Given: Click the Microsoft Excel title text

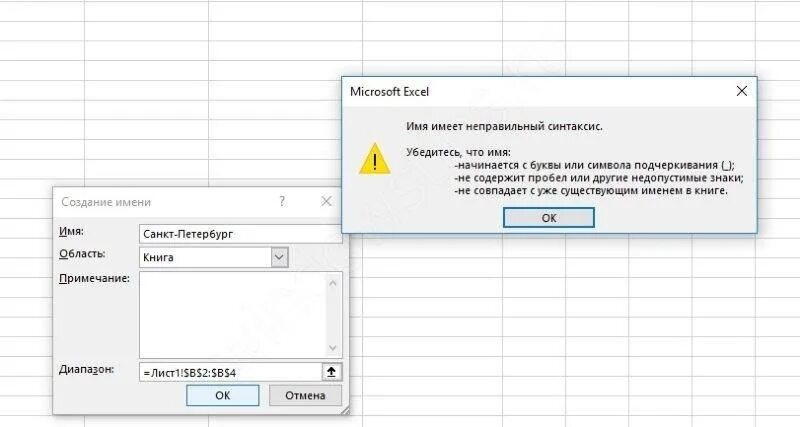Looking at the screenshot, I should (x=389, y=92).
